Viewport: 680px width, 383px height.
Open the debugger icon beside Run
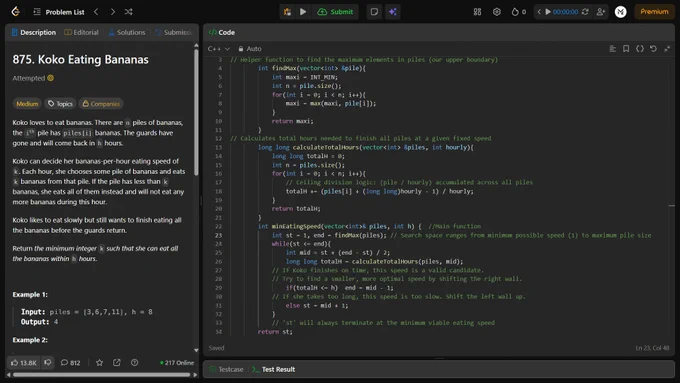click(287, 12)
